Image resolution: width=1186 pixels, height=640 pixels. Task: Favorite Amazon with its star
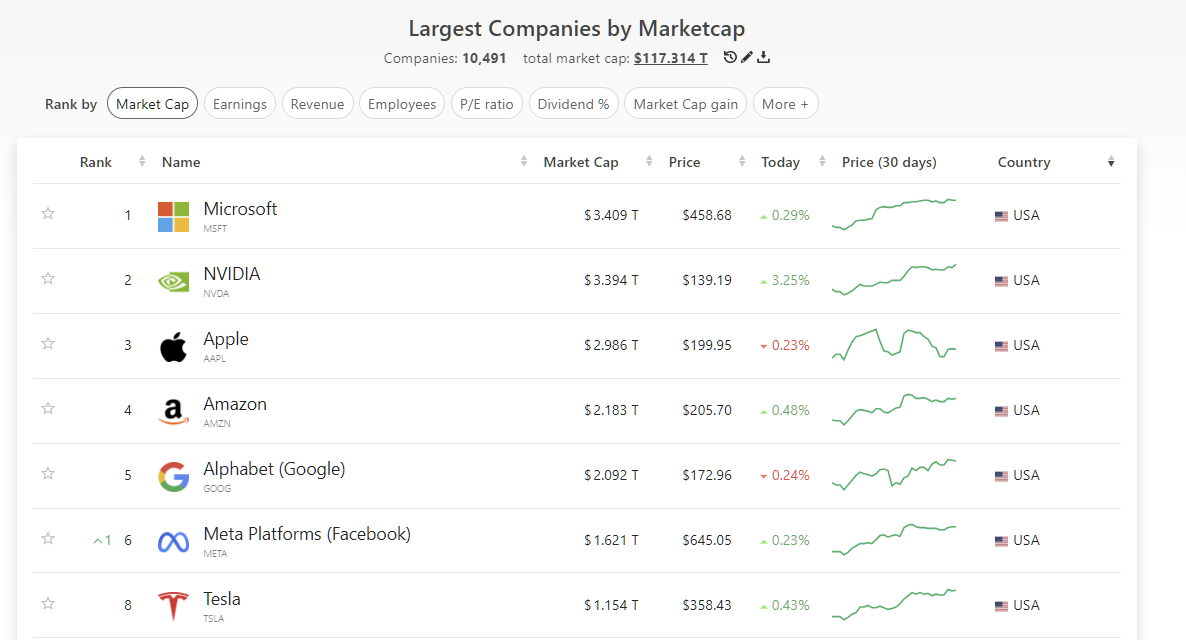tap(48, 409)
